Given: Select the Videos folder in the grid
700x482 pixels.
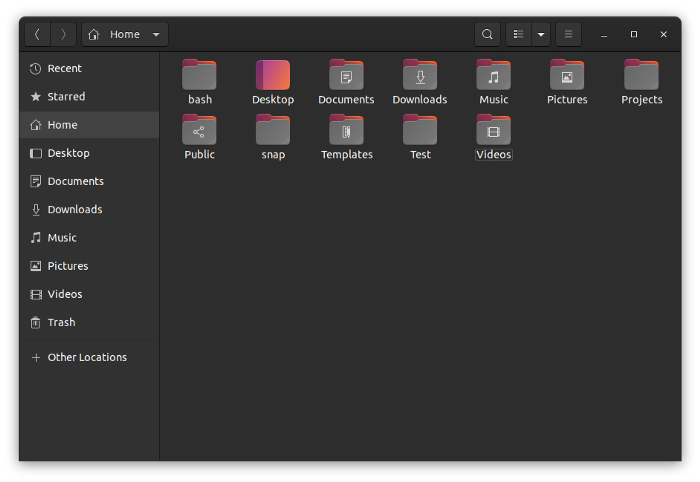Looking at the screenshot, I should click(x=493, y=130).
